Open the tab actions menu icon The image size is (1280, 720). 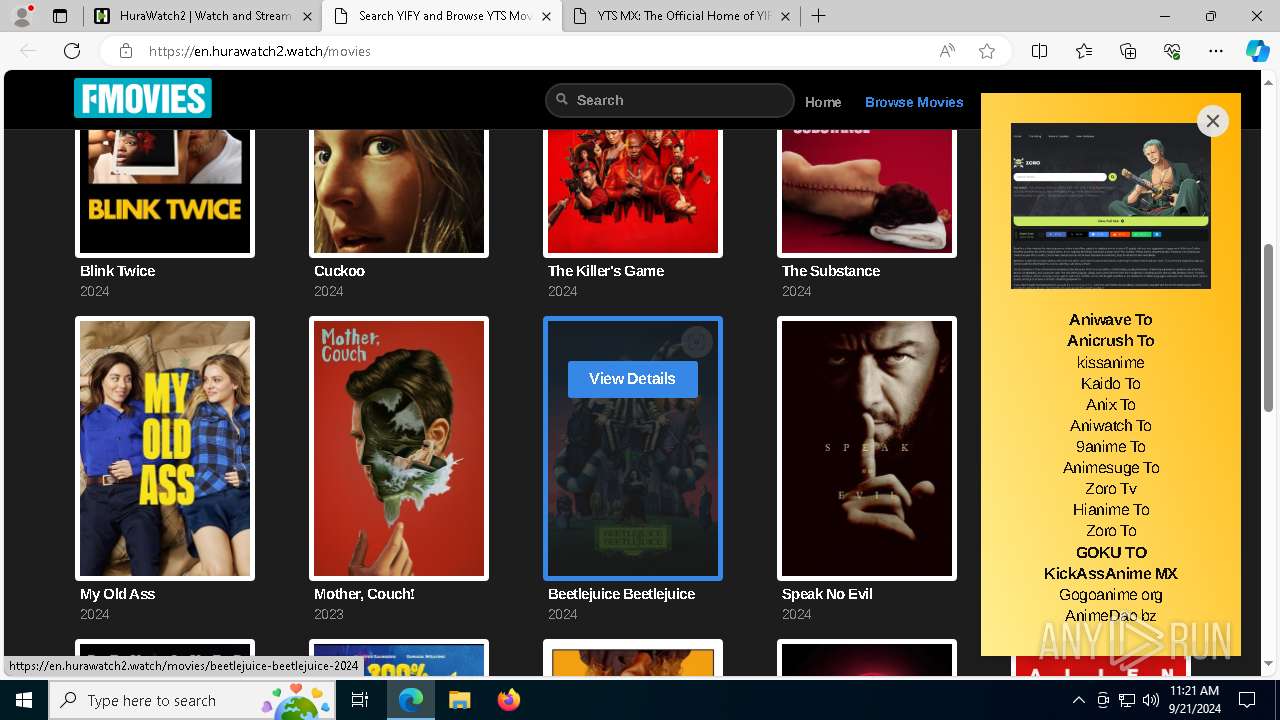click(60, 16)
